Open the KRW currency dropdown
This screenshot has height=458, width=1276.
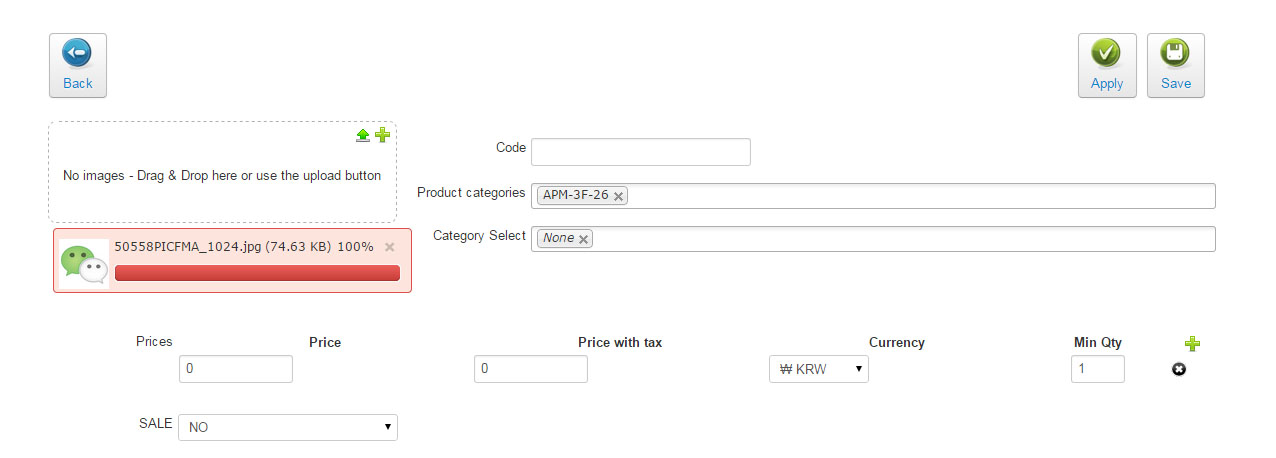point(819,369)
